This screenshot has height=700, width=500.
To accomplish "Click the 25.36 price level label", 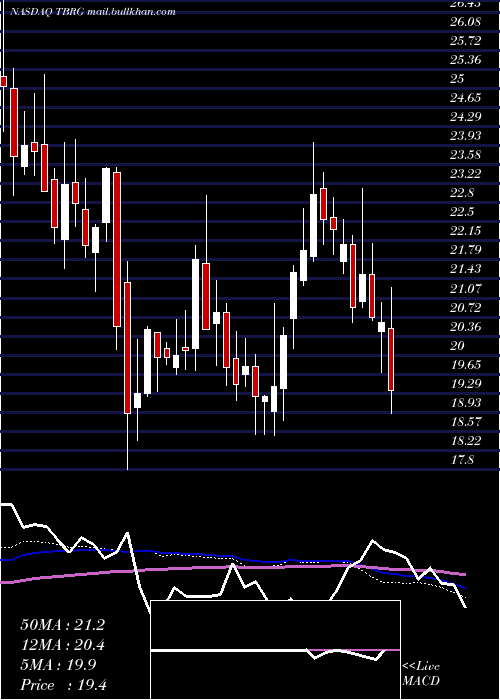I will pos(466,60).
